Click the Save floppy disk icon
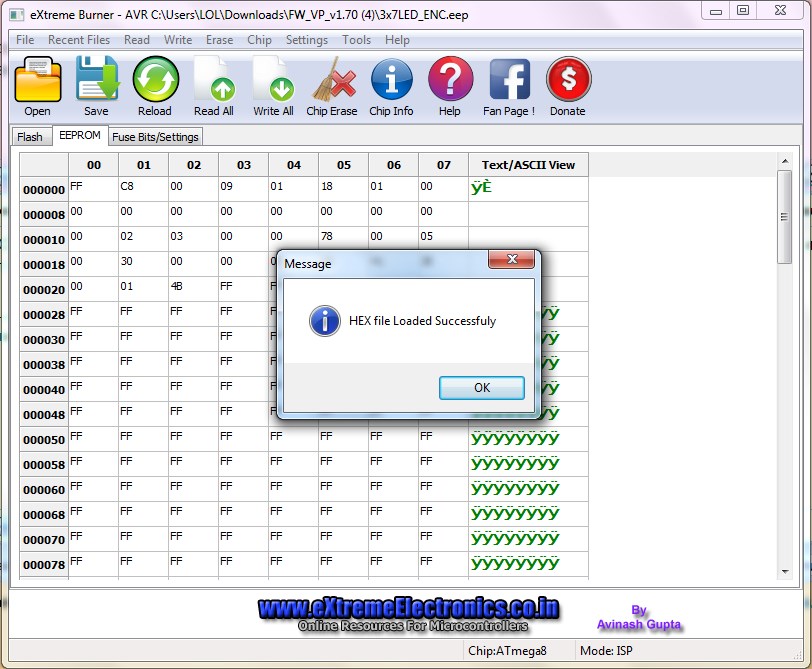The width and height of the screenshot is (812, 669). tap(96, 80)
